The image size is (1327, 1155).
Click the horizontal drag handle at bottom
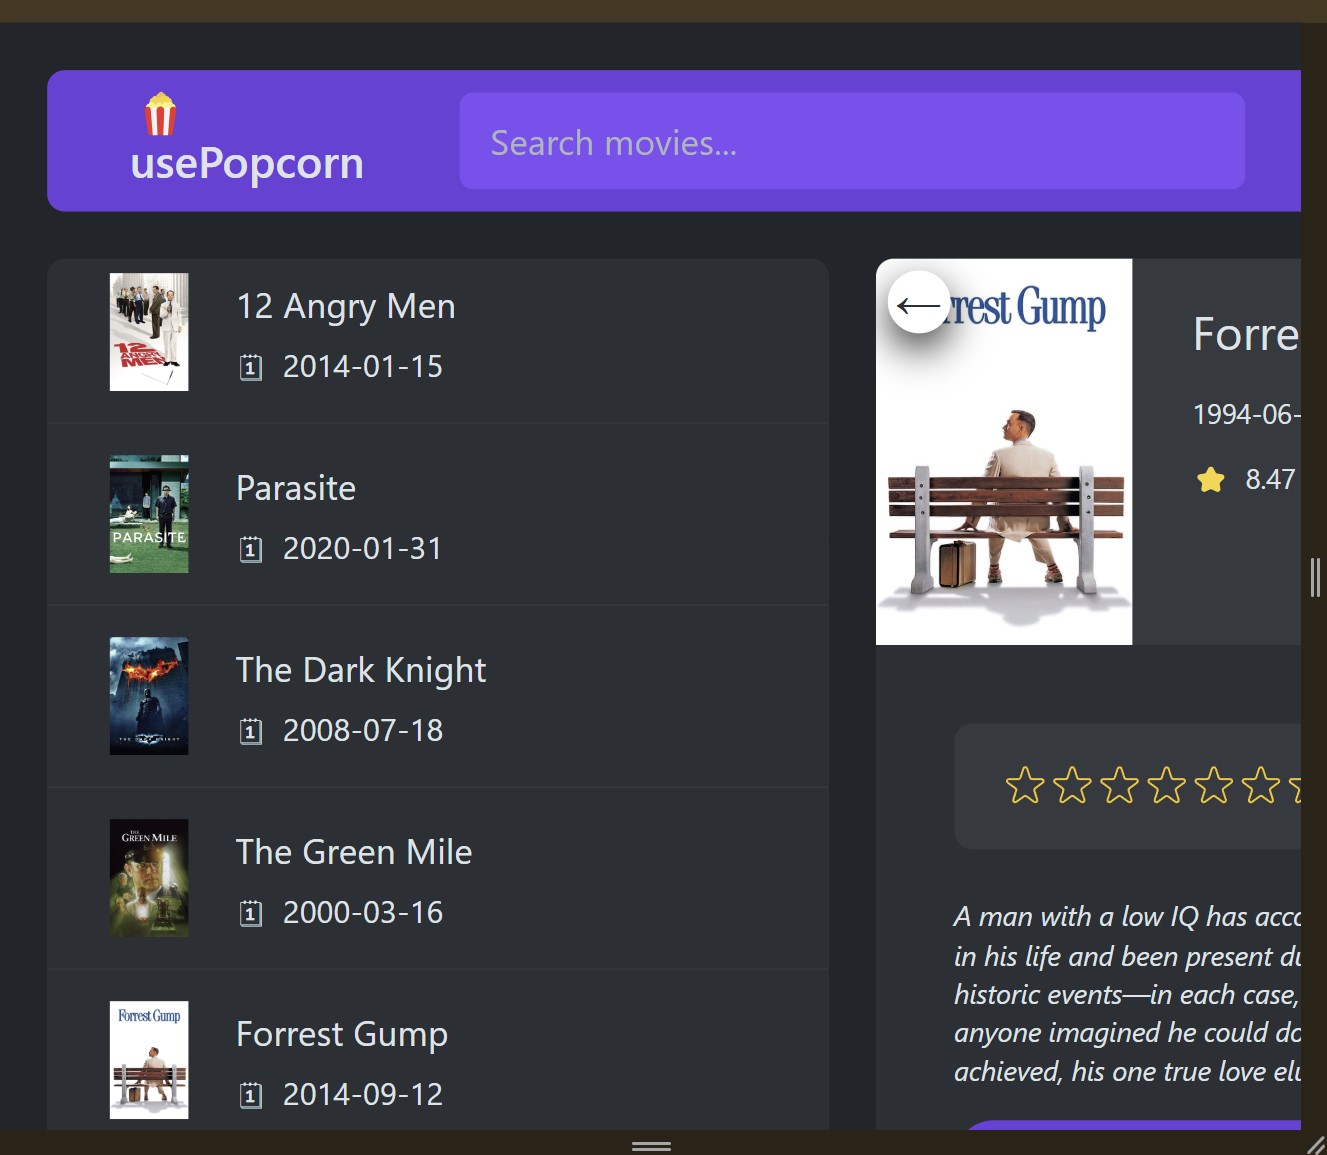[651, 1146]
